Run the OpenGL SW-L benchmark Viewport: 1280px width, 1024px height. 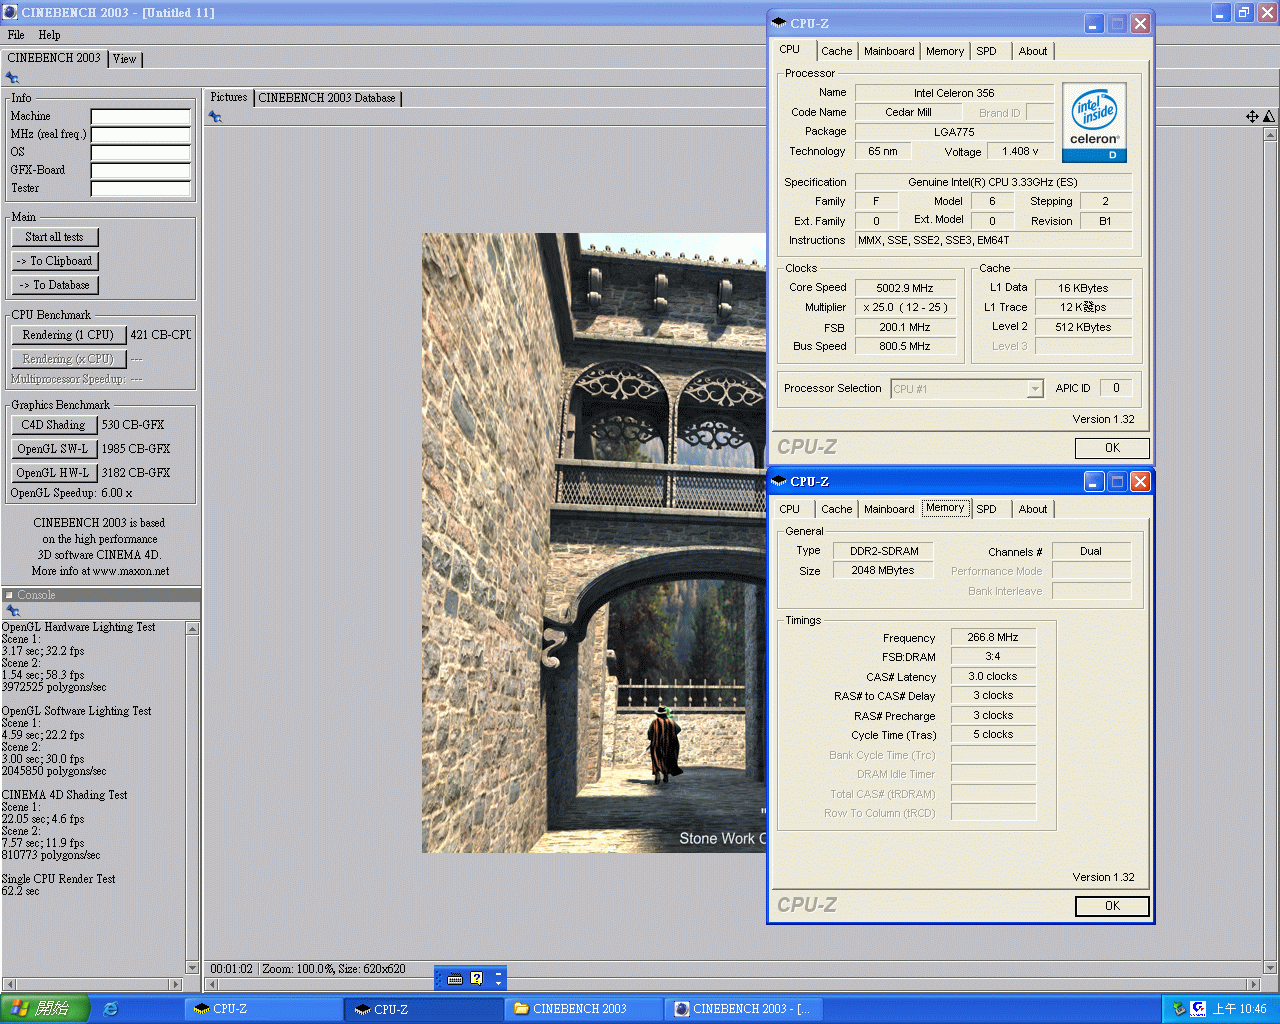click(54, 449)
